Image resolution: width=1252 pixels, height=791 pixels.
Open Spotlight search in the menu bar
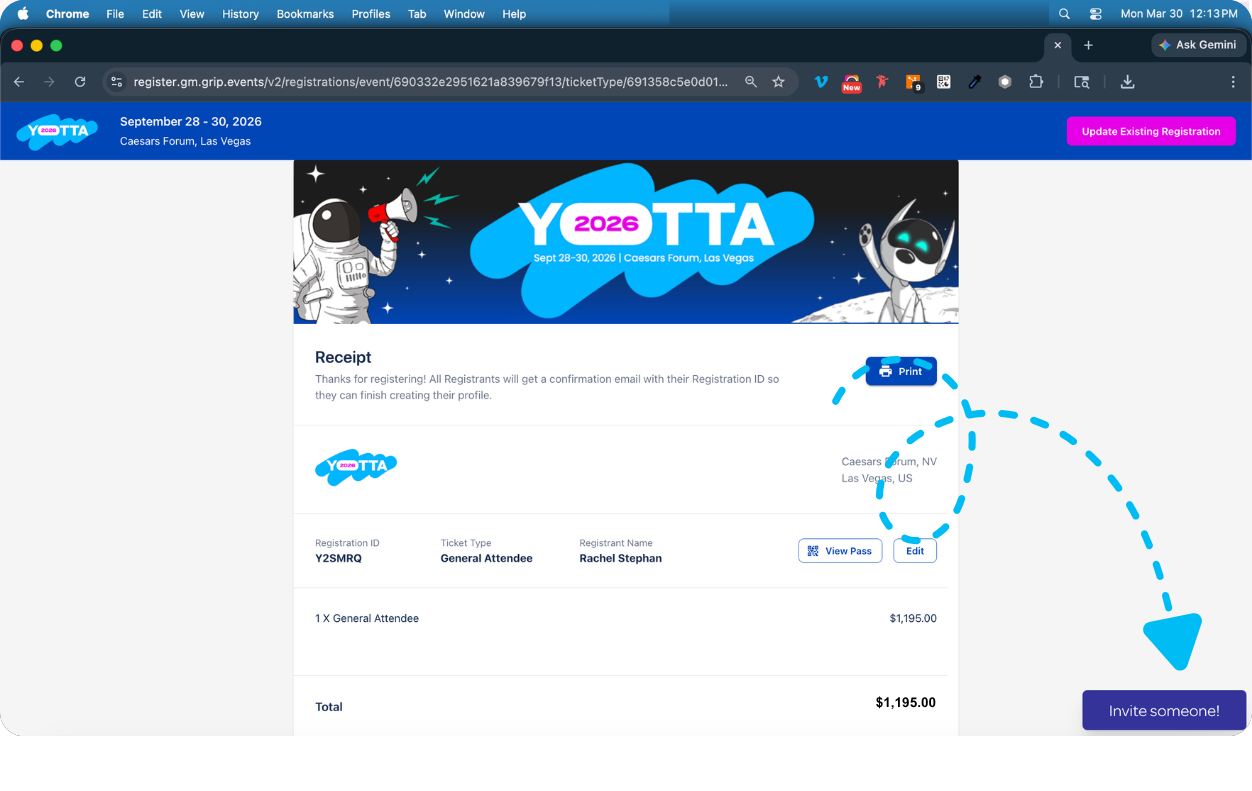coord(1064,14)
